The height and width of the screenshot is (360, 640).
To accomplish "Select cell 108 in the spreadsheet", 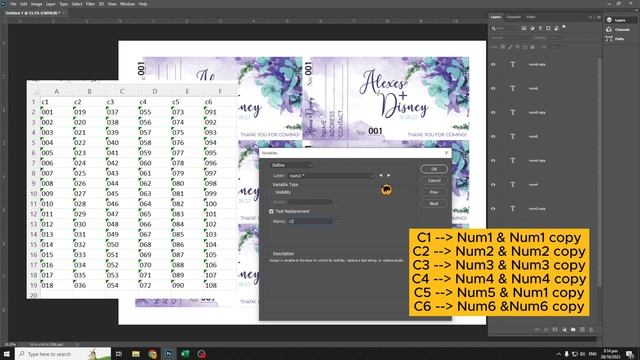I will (220, 285).
